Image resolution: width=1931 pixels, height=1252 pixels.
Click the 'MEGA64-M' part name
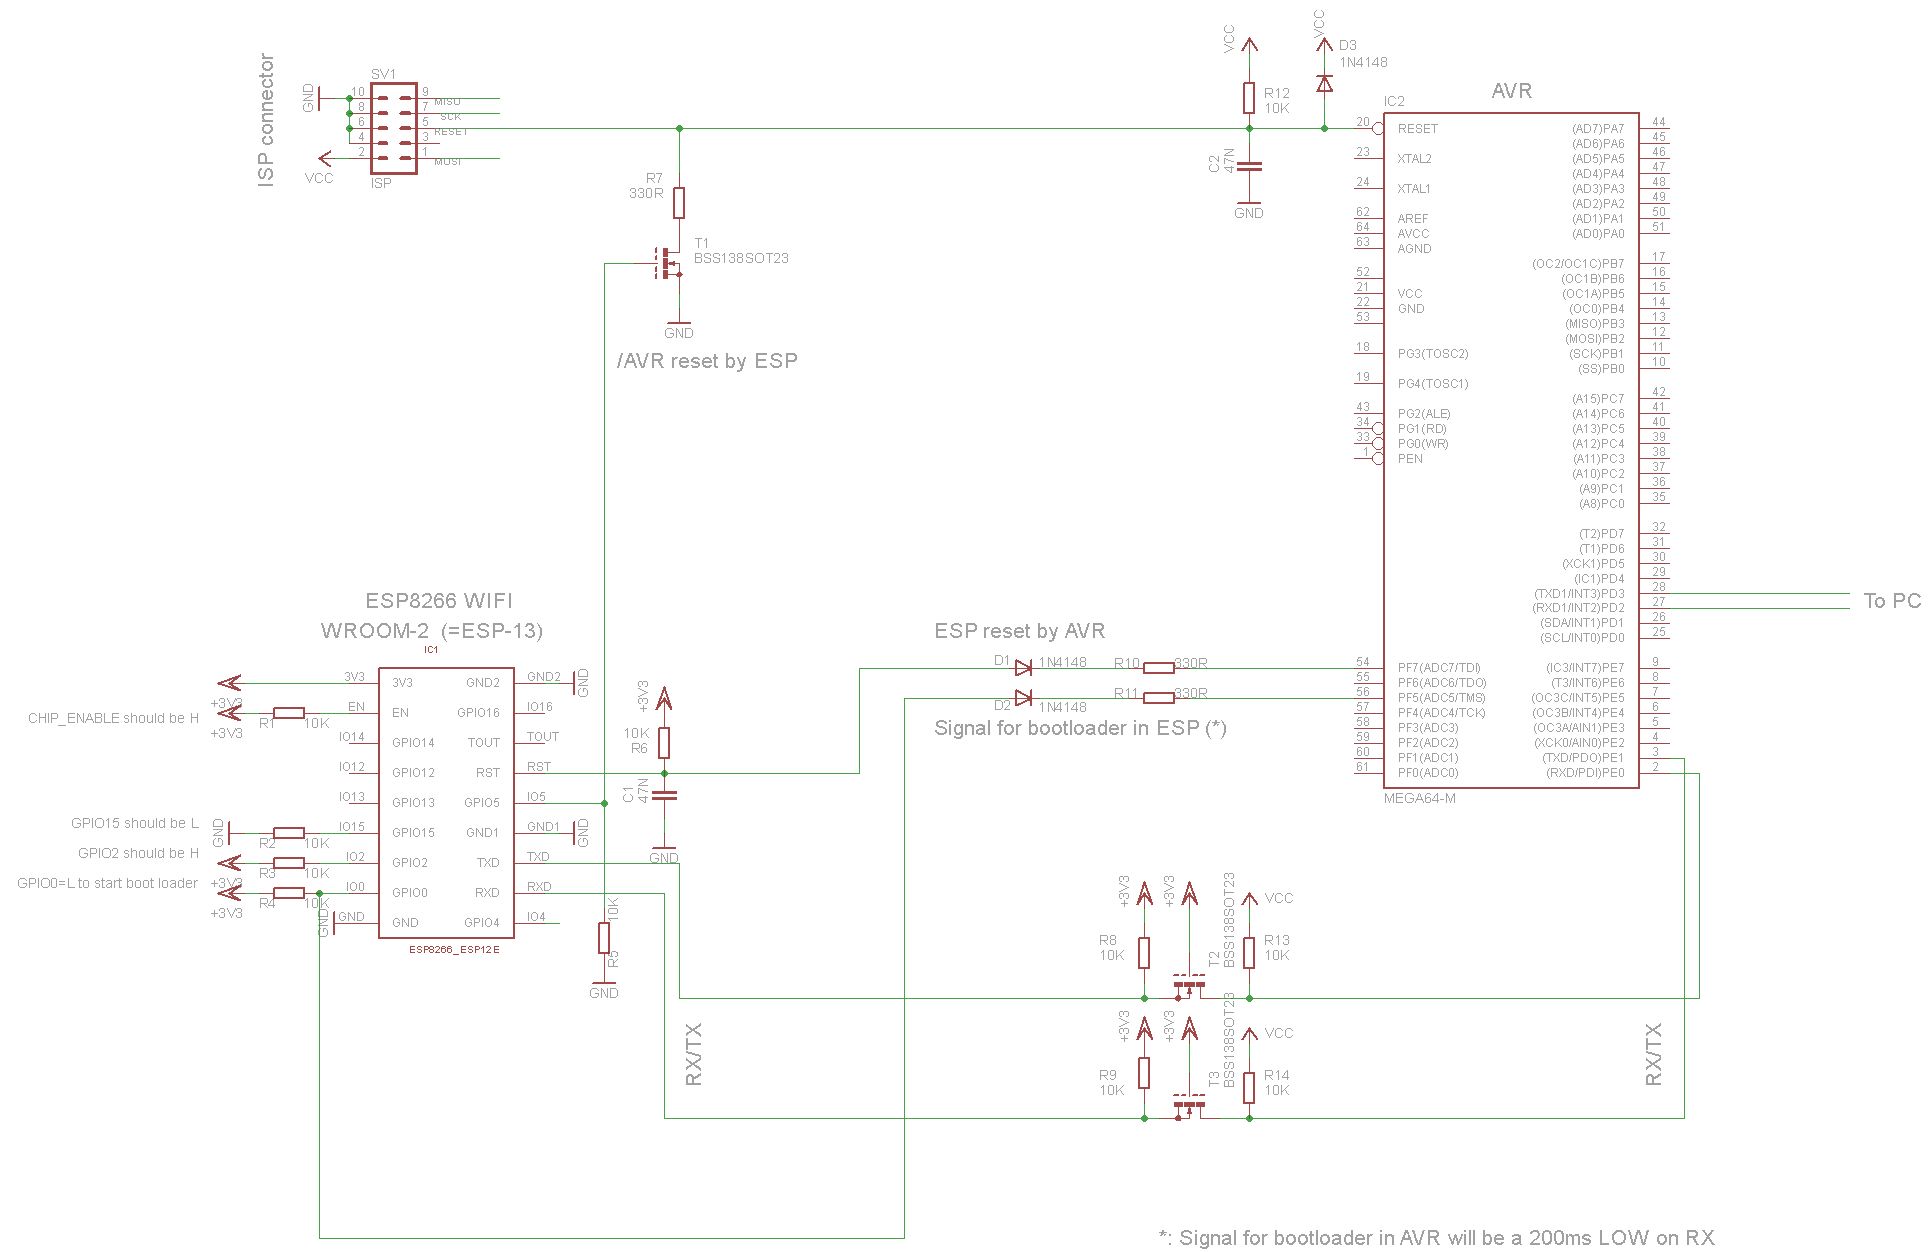[x=1419, y=798]
